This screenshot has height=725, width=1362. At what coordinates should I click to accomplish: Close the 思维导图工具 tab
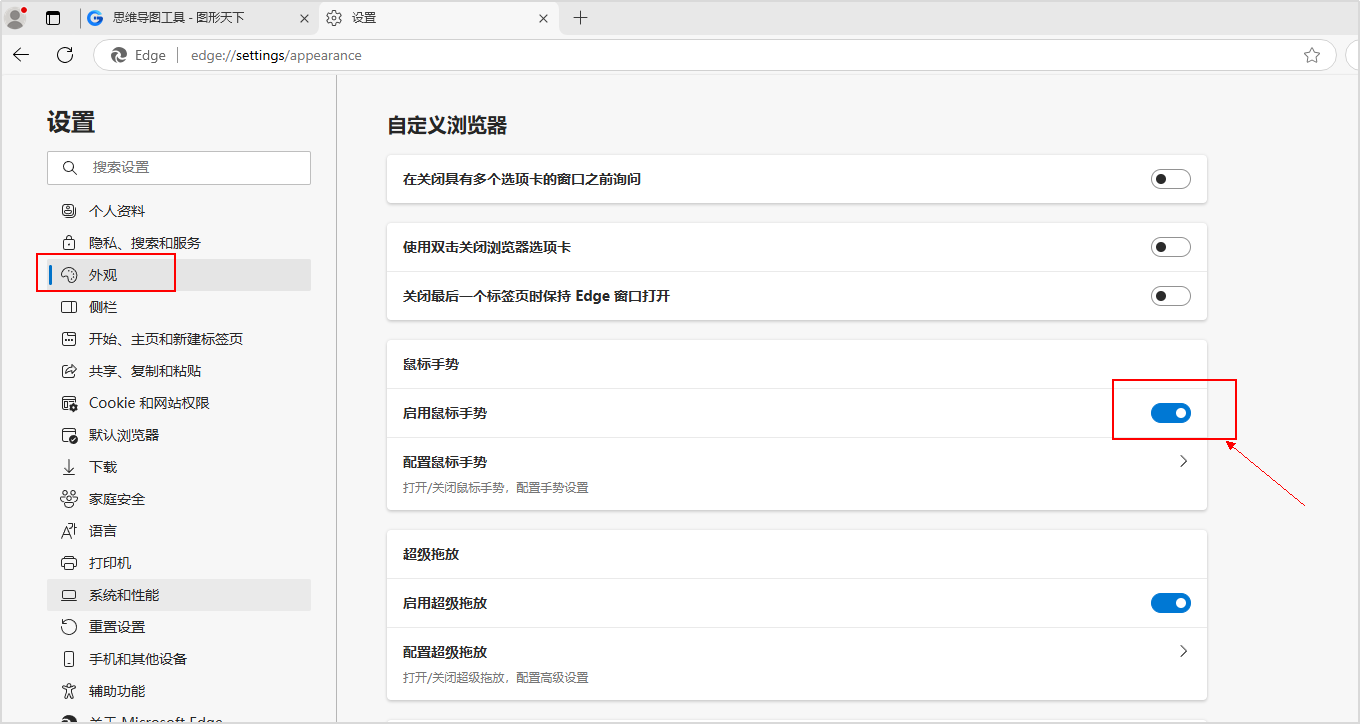click(300, 18)
